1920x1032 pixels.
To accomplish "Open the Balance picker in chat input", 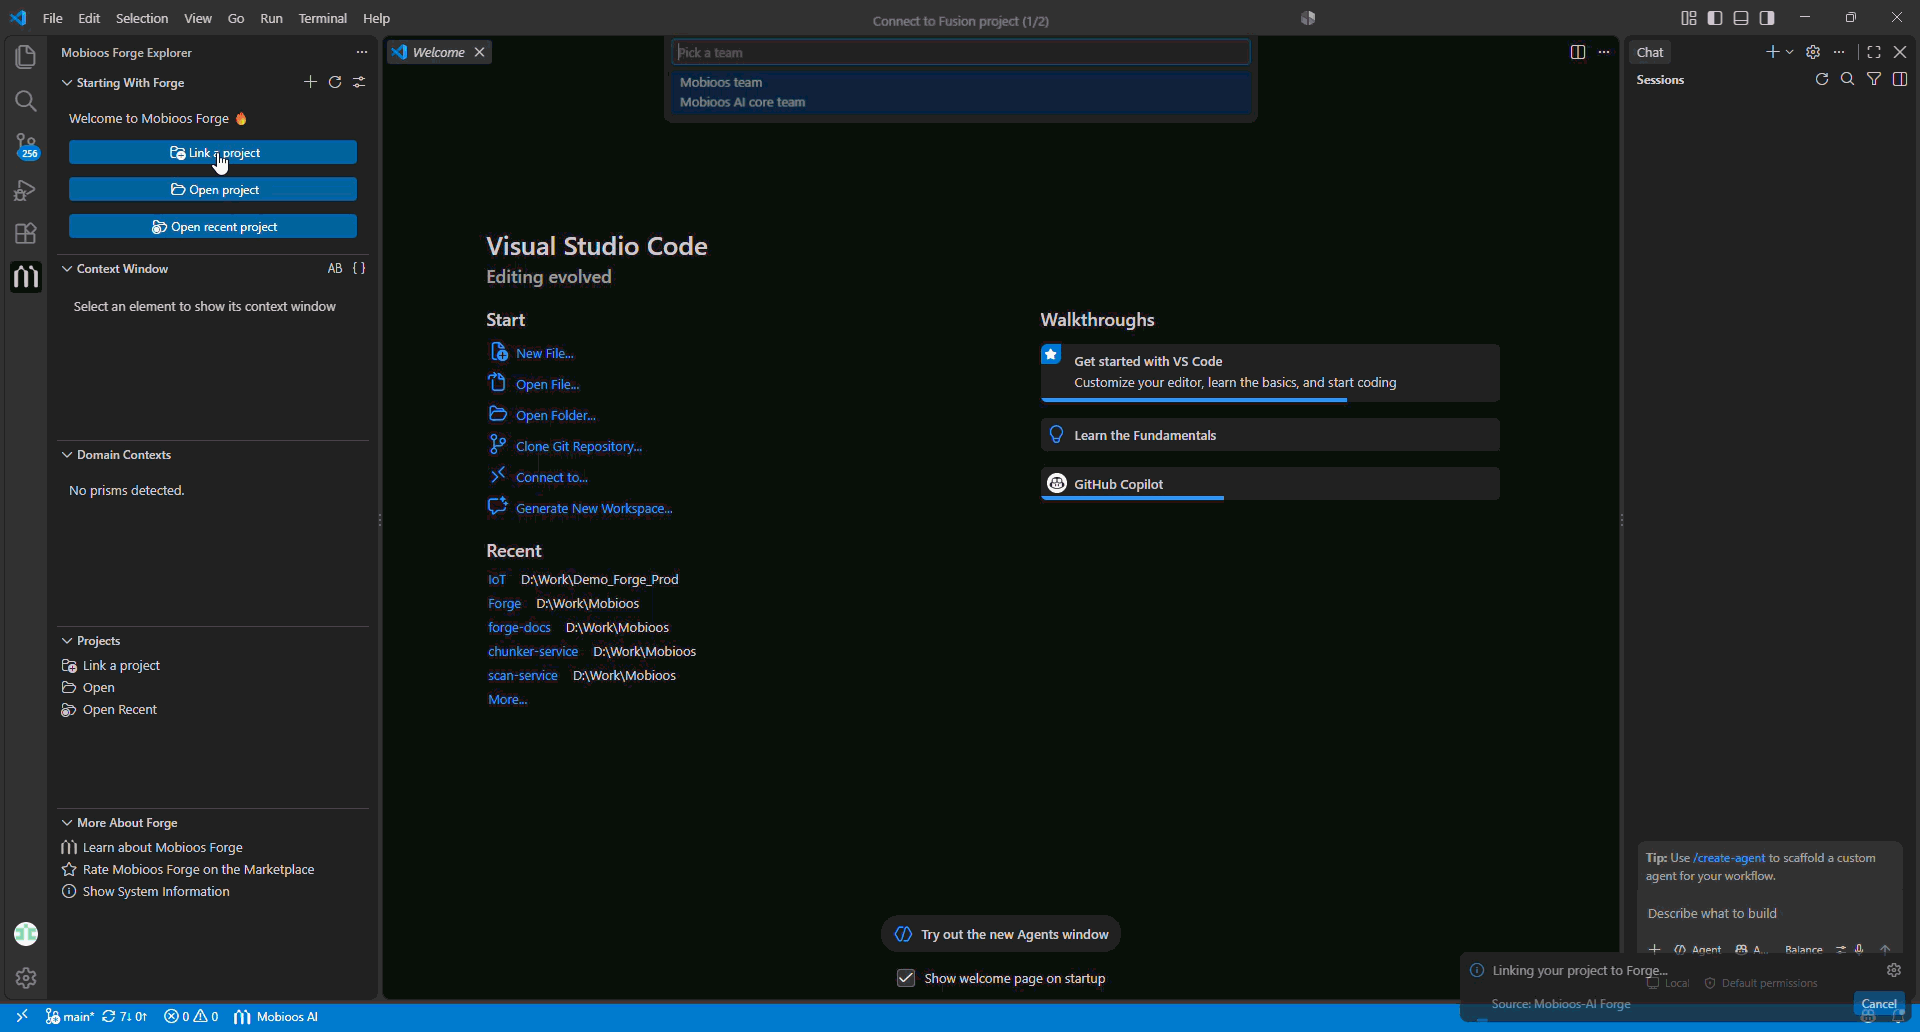I will coord(1804,949).
